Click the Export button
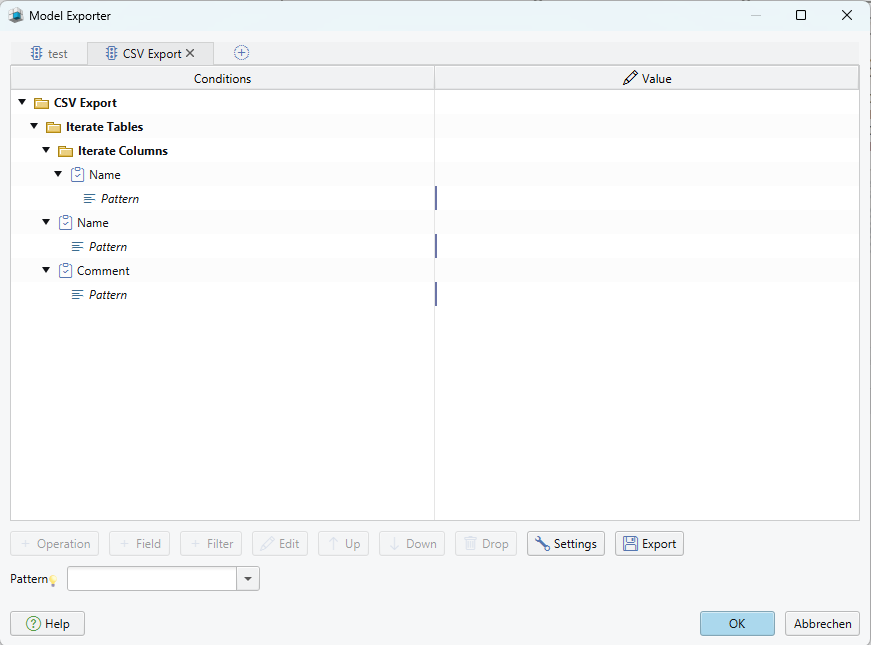The width and height of the screenshot is (871, 645). [649, 543]
